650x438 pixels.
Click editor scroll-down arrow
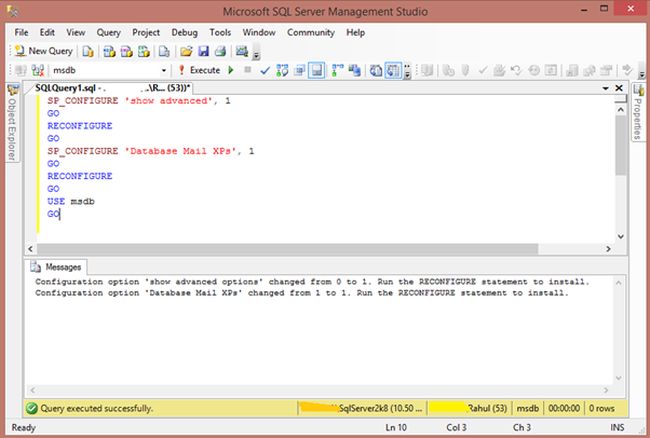pos(621,236)
